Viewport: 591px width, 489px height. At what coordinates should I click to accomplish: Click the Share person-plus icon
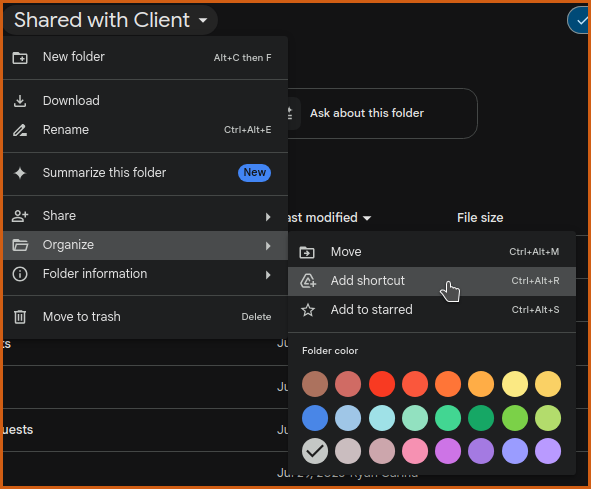20,216
